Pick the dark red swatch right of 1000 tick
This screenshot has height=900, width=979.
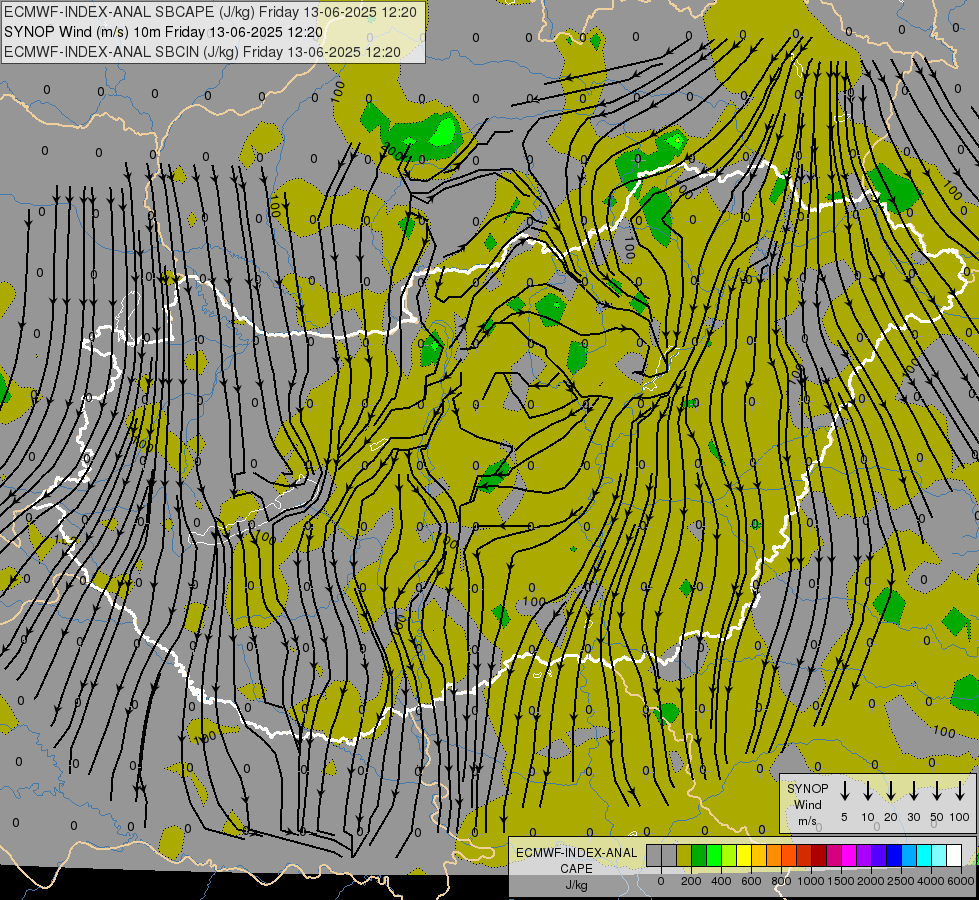point(819,855)
